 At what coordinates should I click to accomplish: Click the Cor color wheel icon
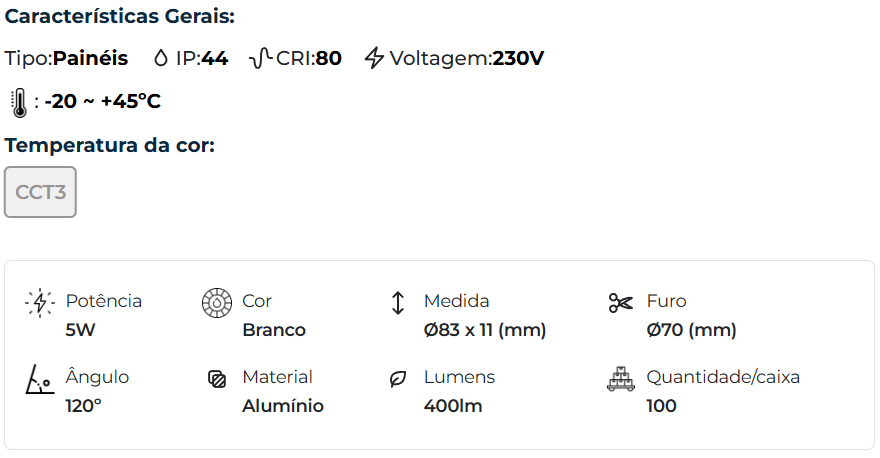click(x=215, y=303)
